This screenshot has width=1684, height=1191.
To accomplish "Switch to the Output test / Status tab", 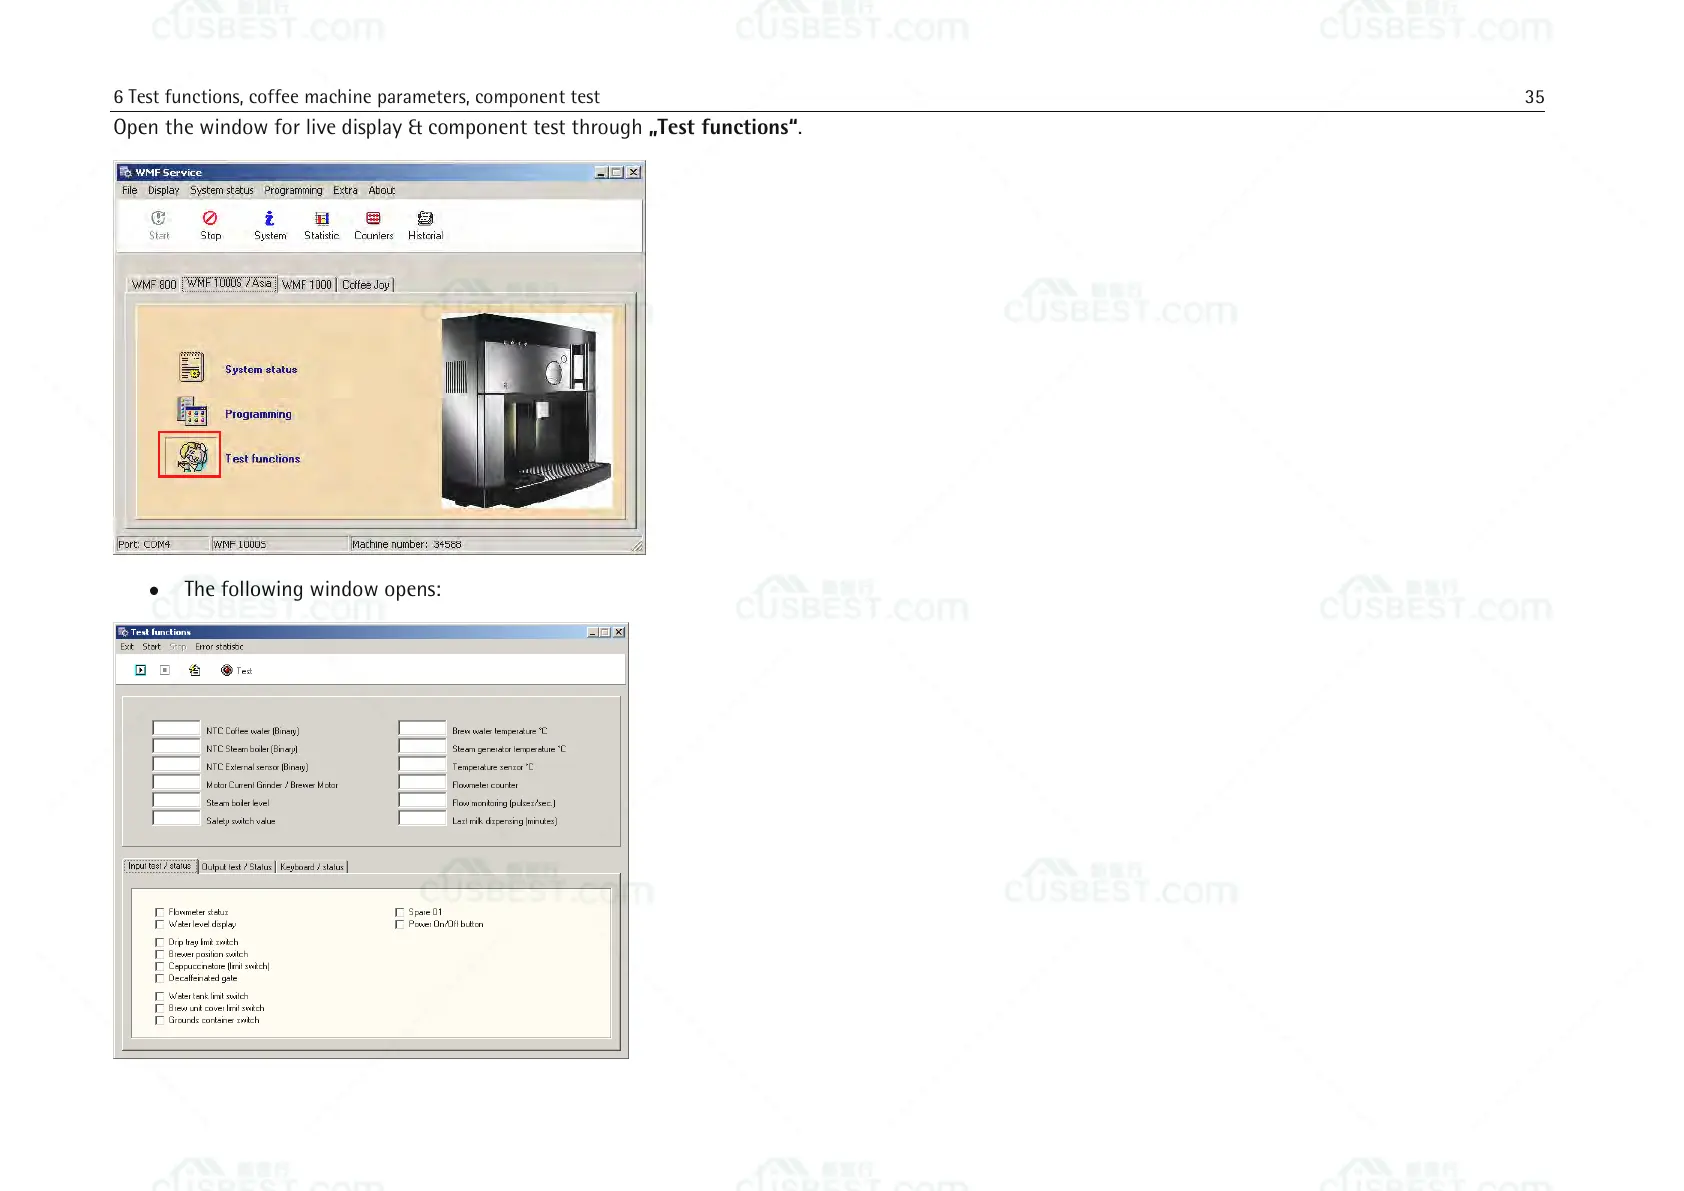I will [237, 867].
